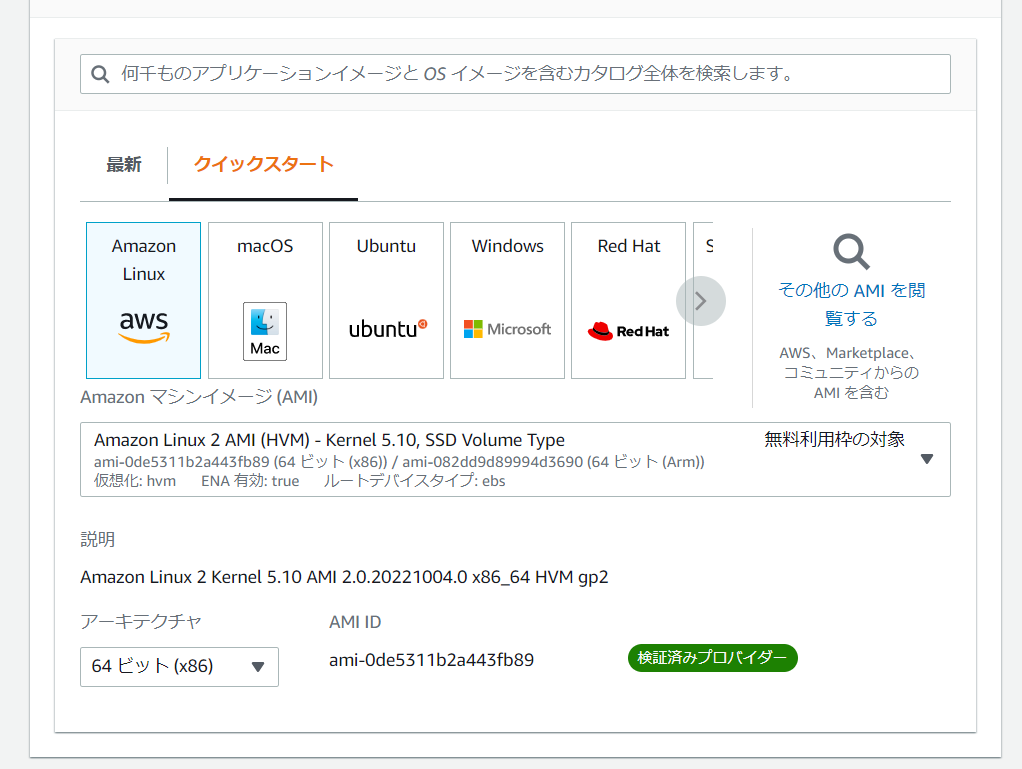The height and width of the screenshot is (769, 1022).
Task: Open the その他の AMI を閲覧する link
Action: click(851, 304)
